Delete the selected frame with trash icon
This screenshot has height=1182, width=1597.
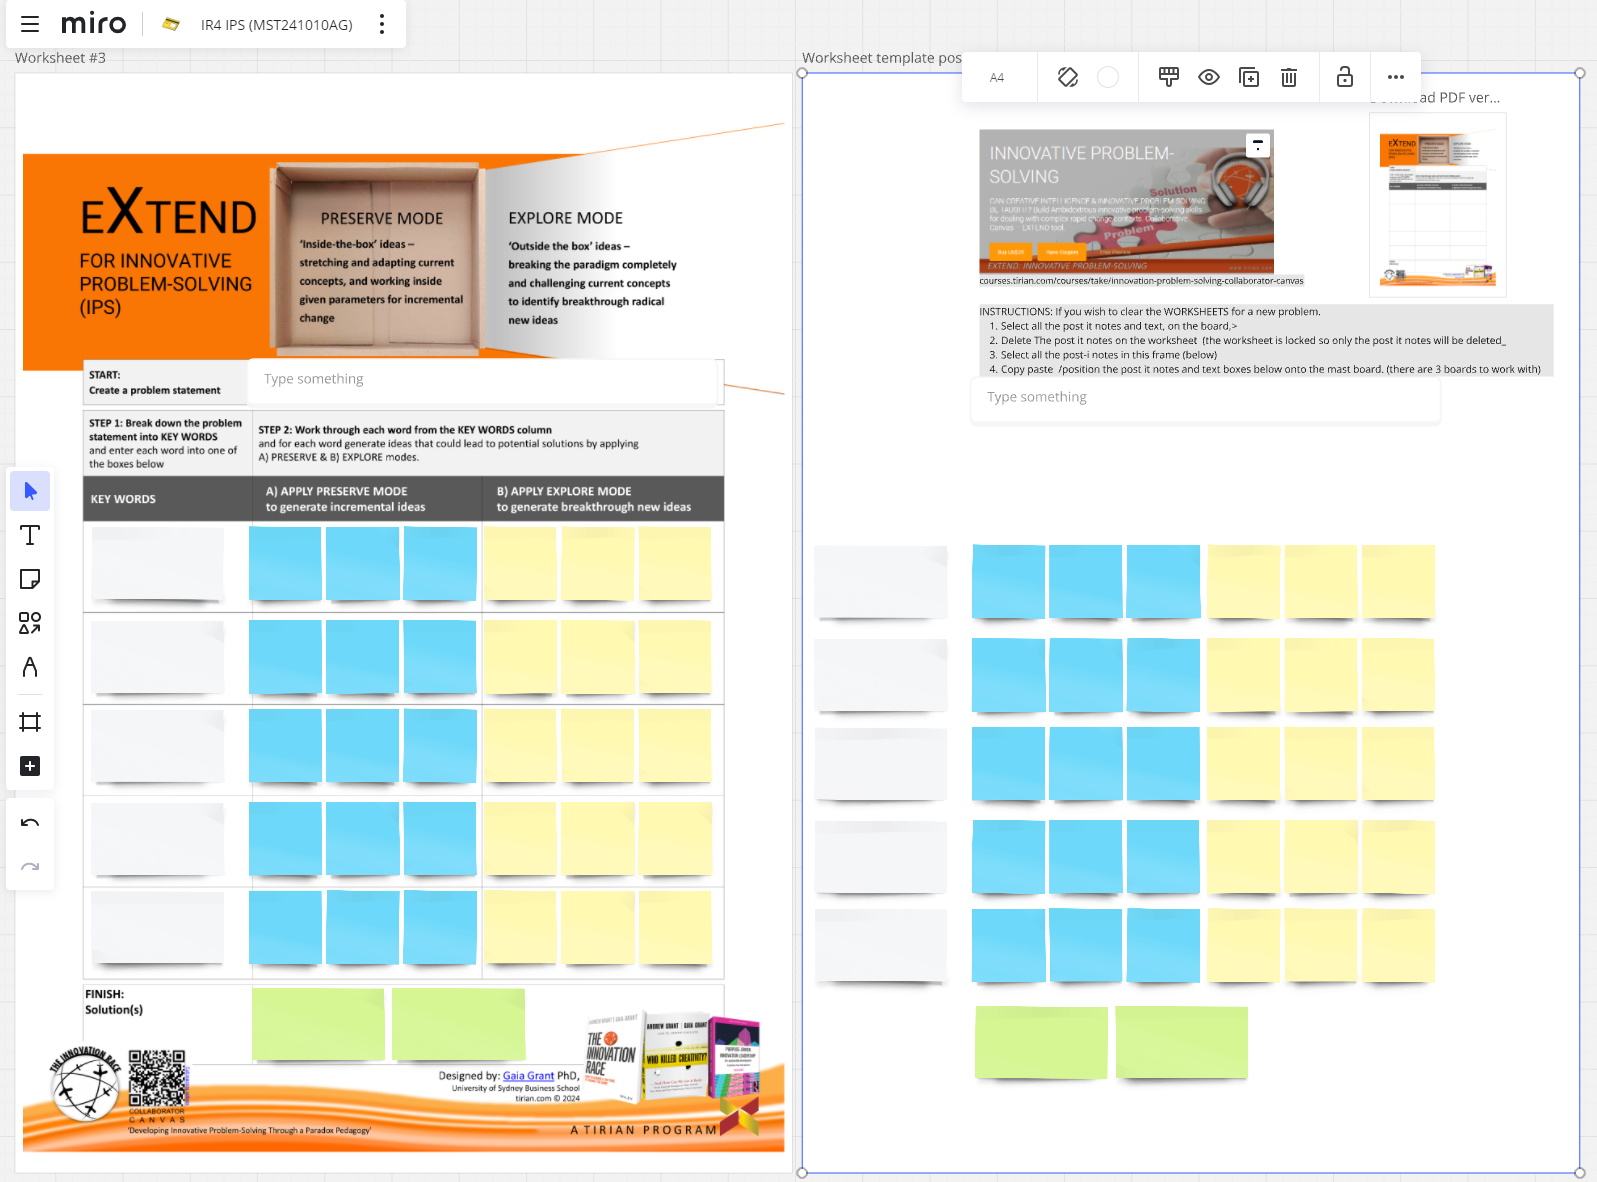click(x=1289, y=77)
